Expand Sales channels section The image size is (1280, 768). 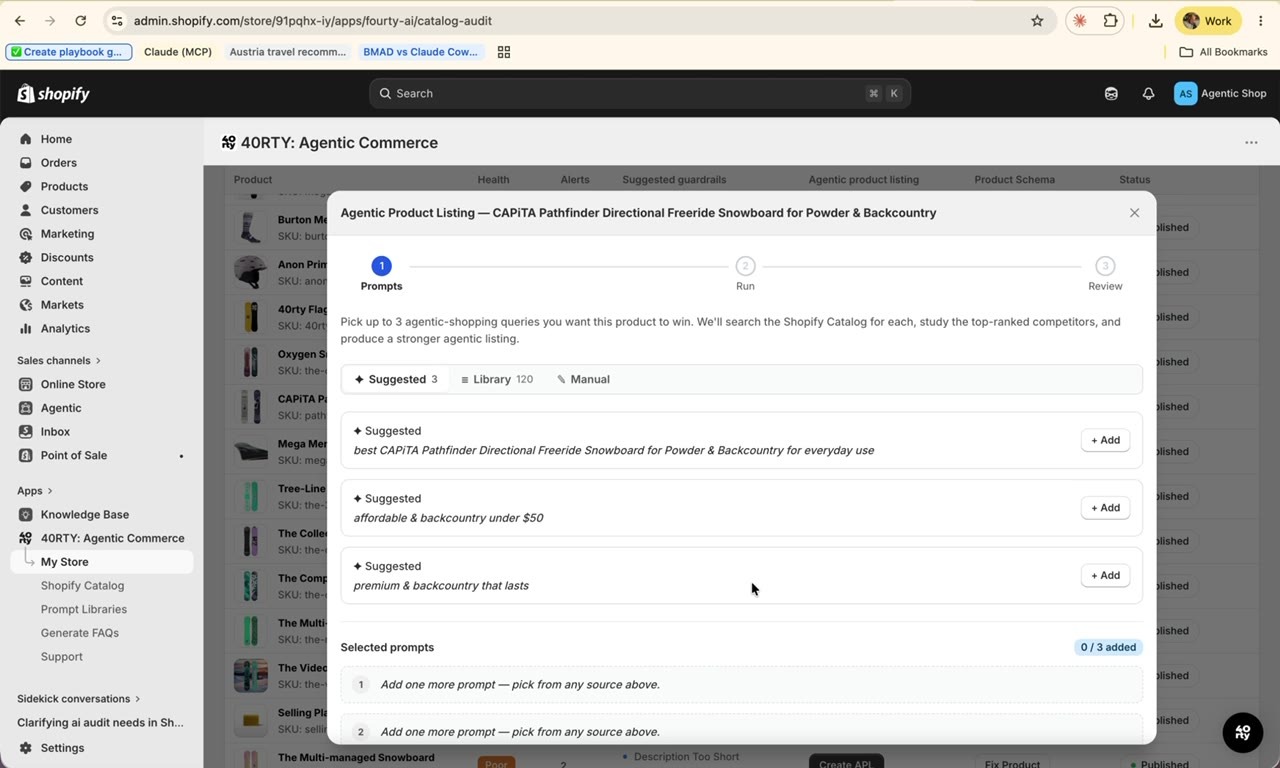point(59,360)
